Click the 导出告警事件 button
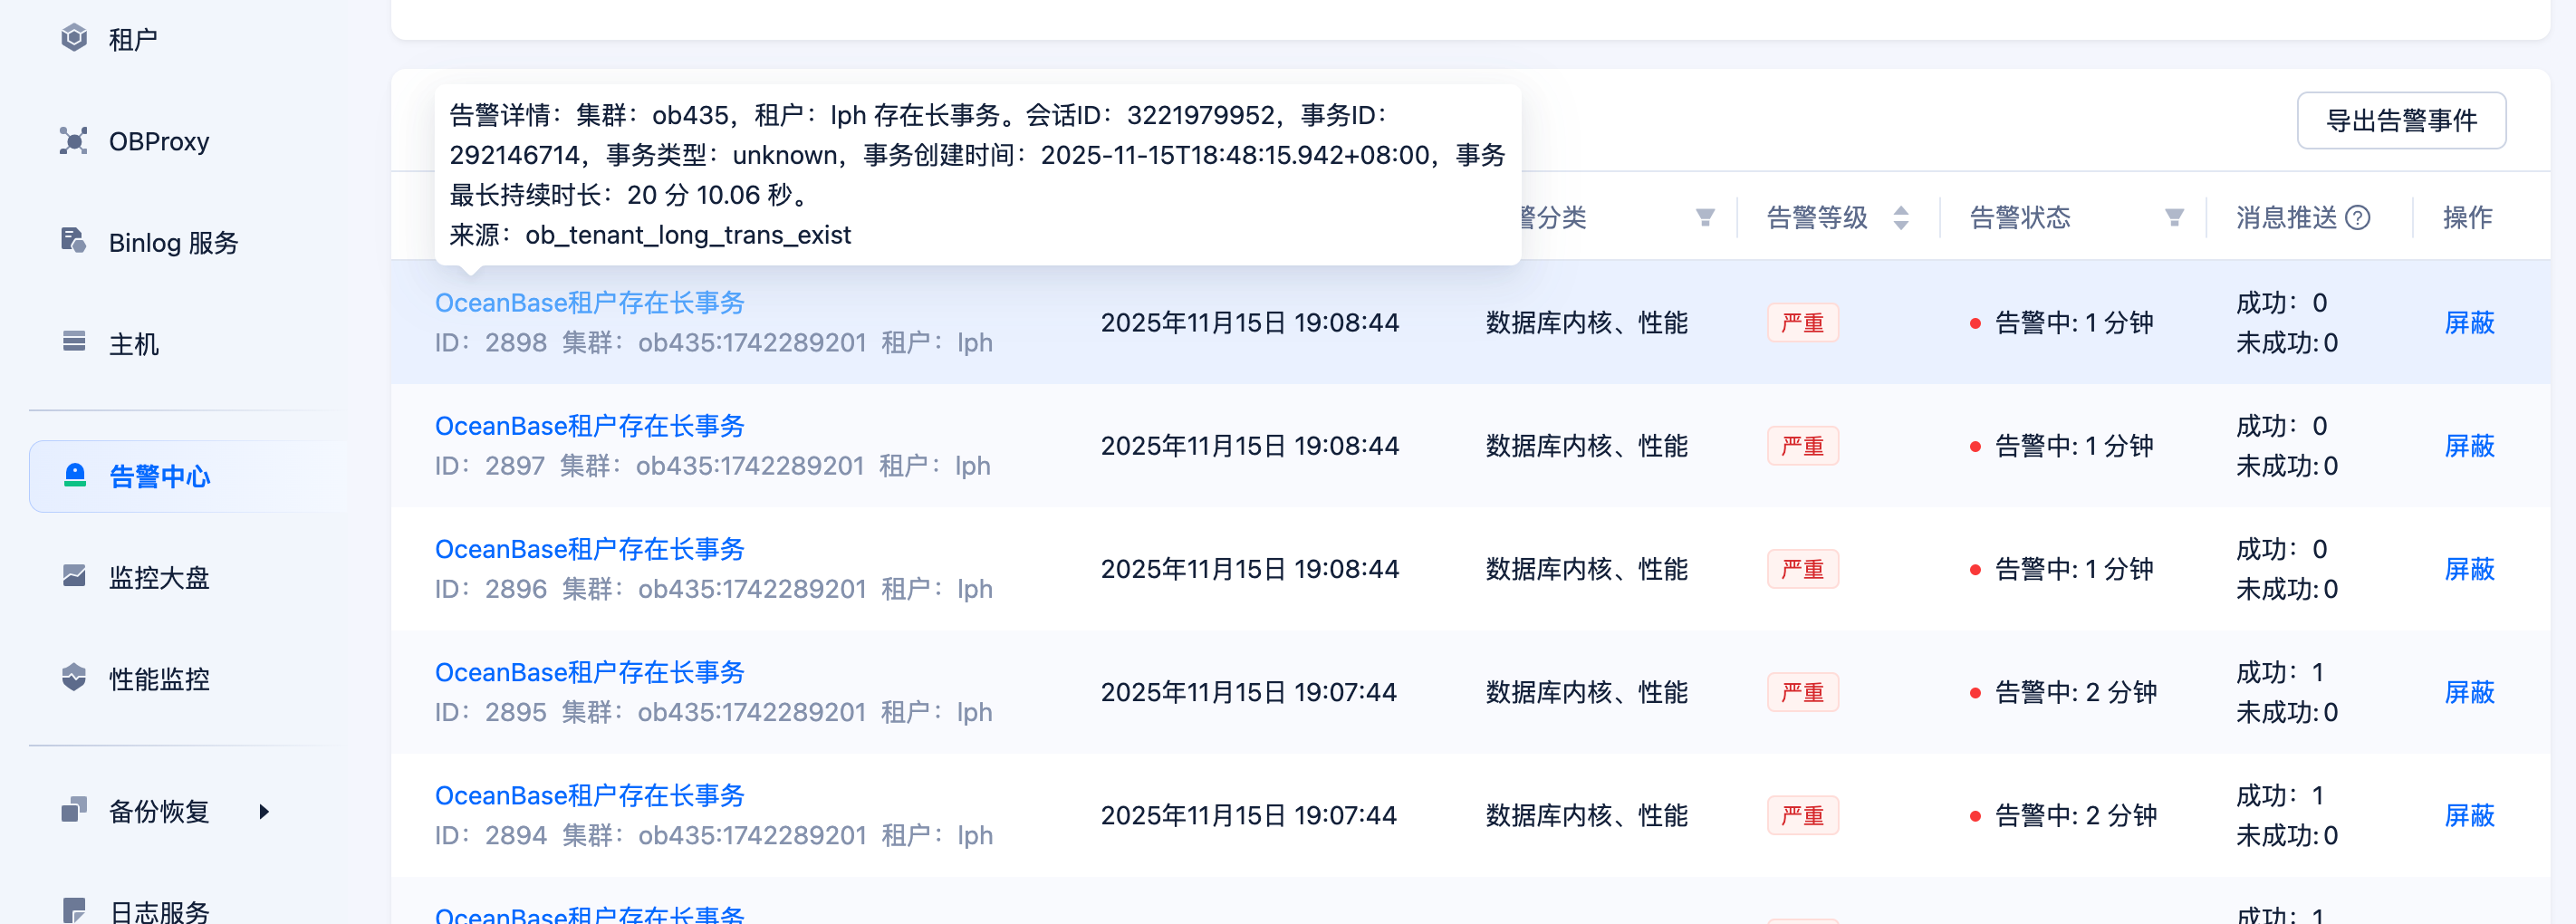 [2401, 121]
